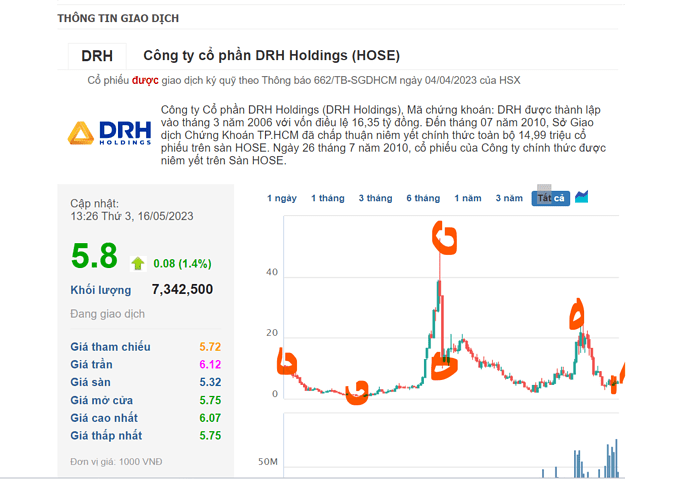This screenshot has height=493, width=690.
Task: Click the green up-arrow price icon
Action: click(x=138, y=263)
